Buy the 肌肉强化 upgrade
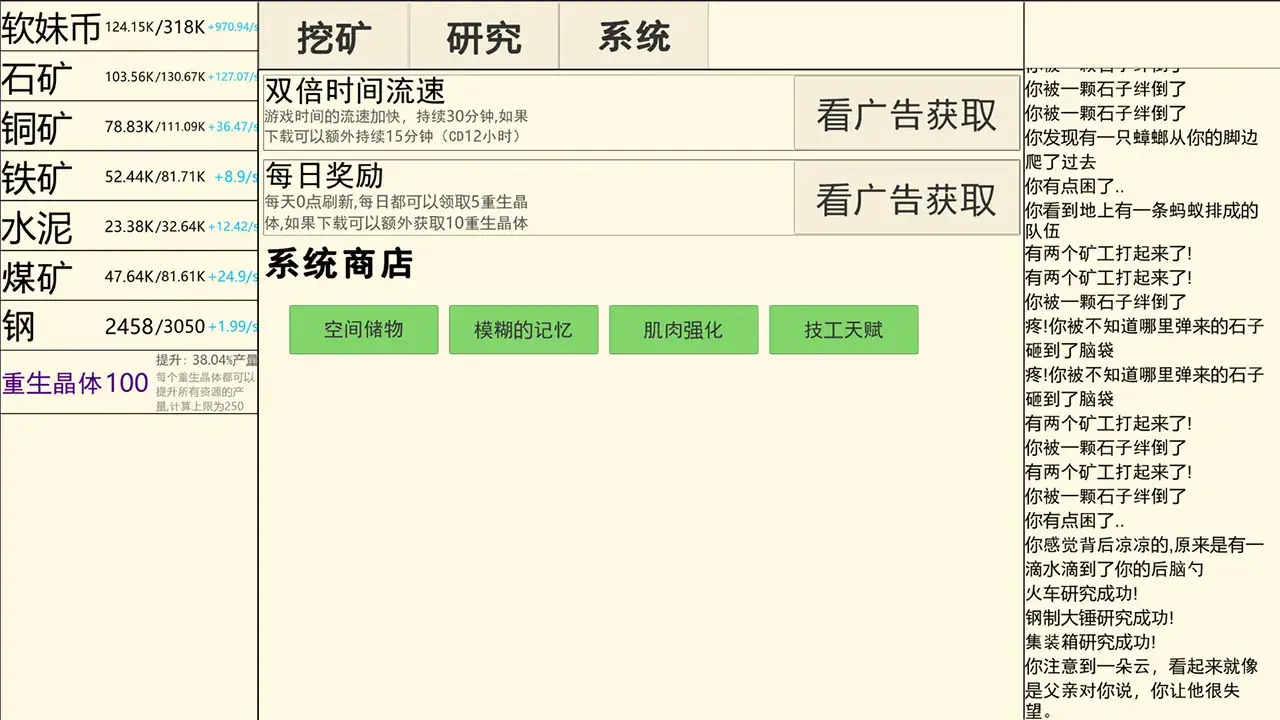Viewport: 1280px width, 720px height. click(684, 329)
